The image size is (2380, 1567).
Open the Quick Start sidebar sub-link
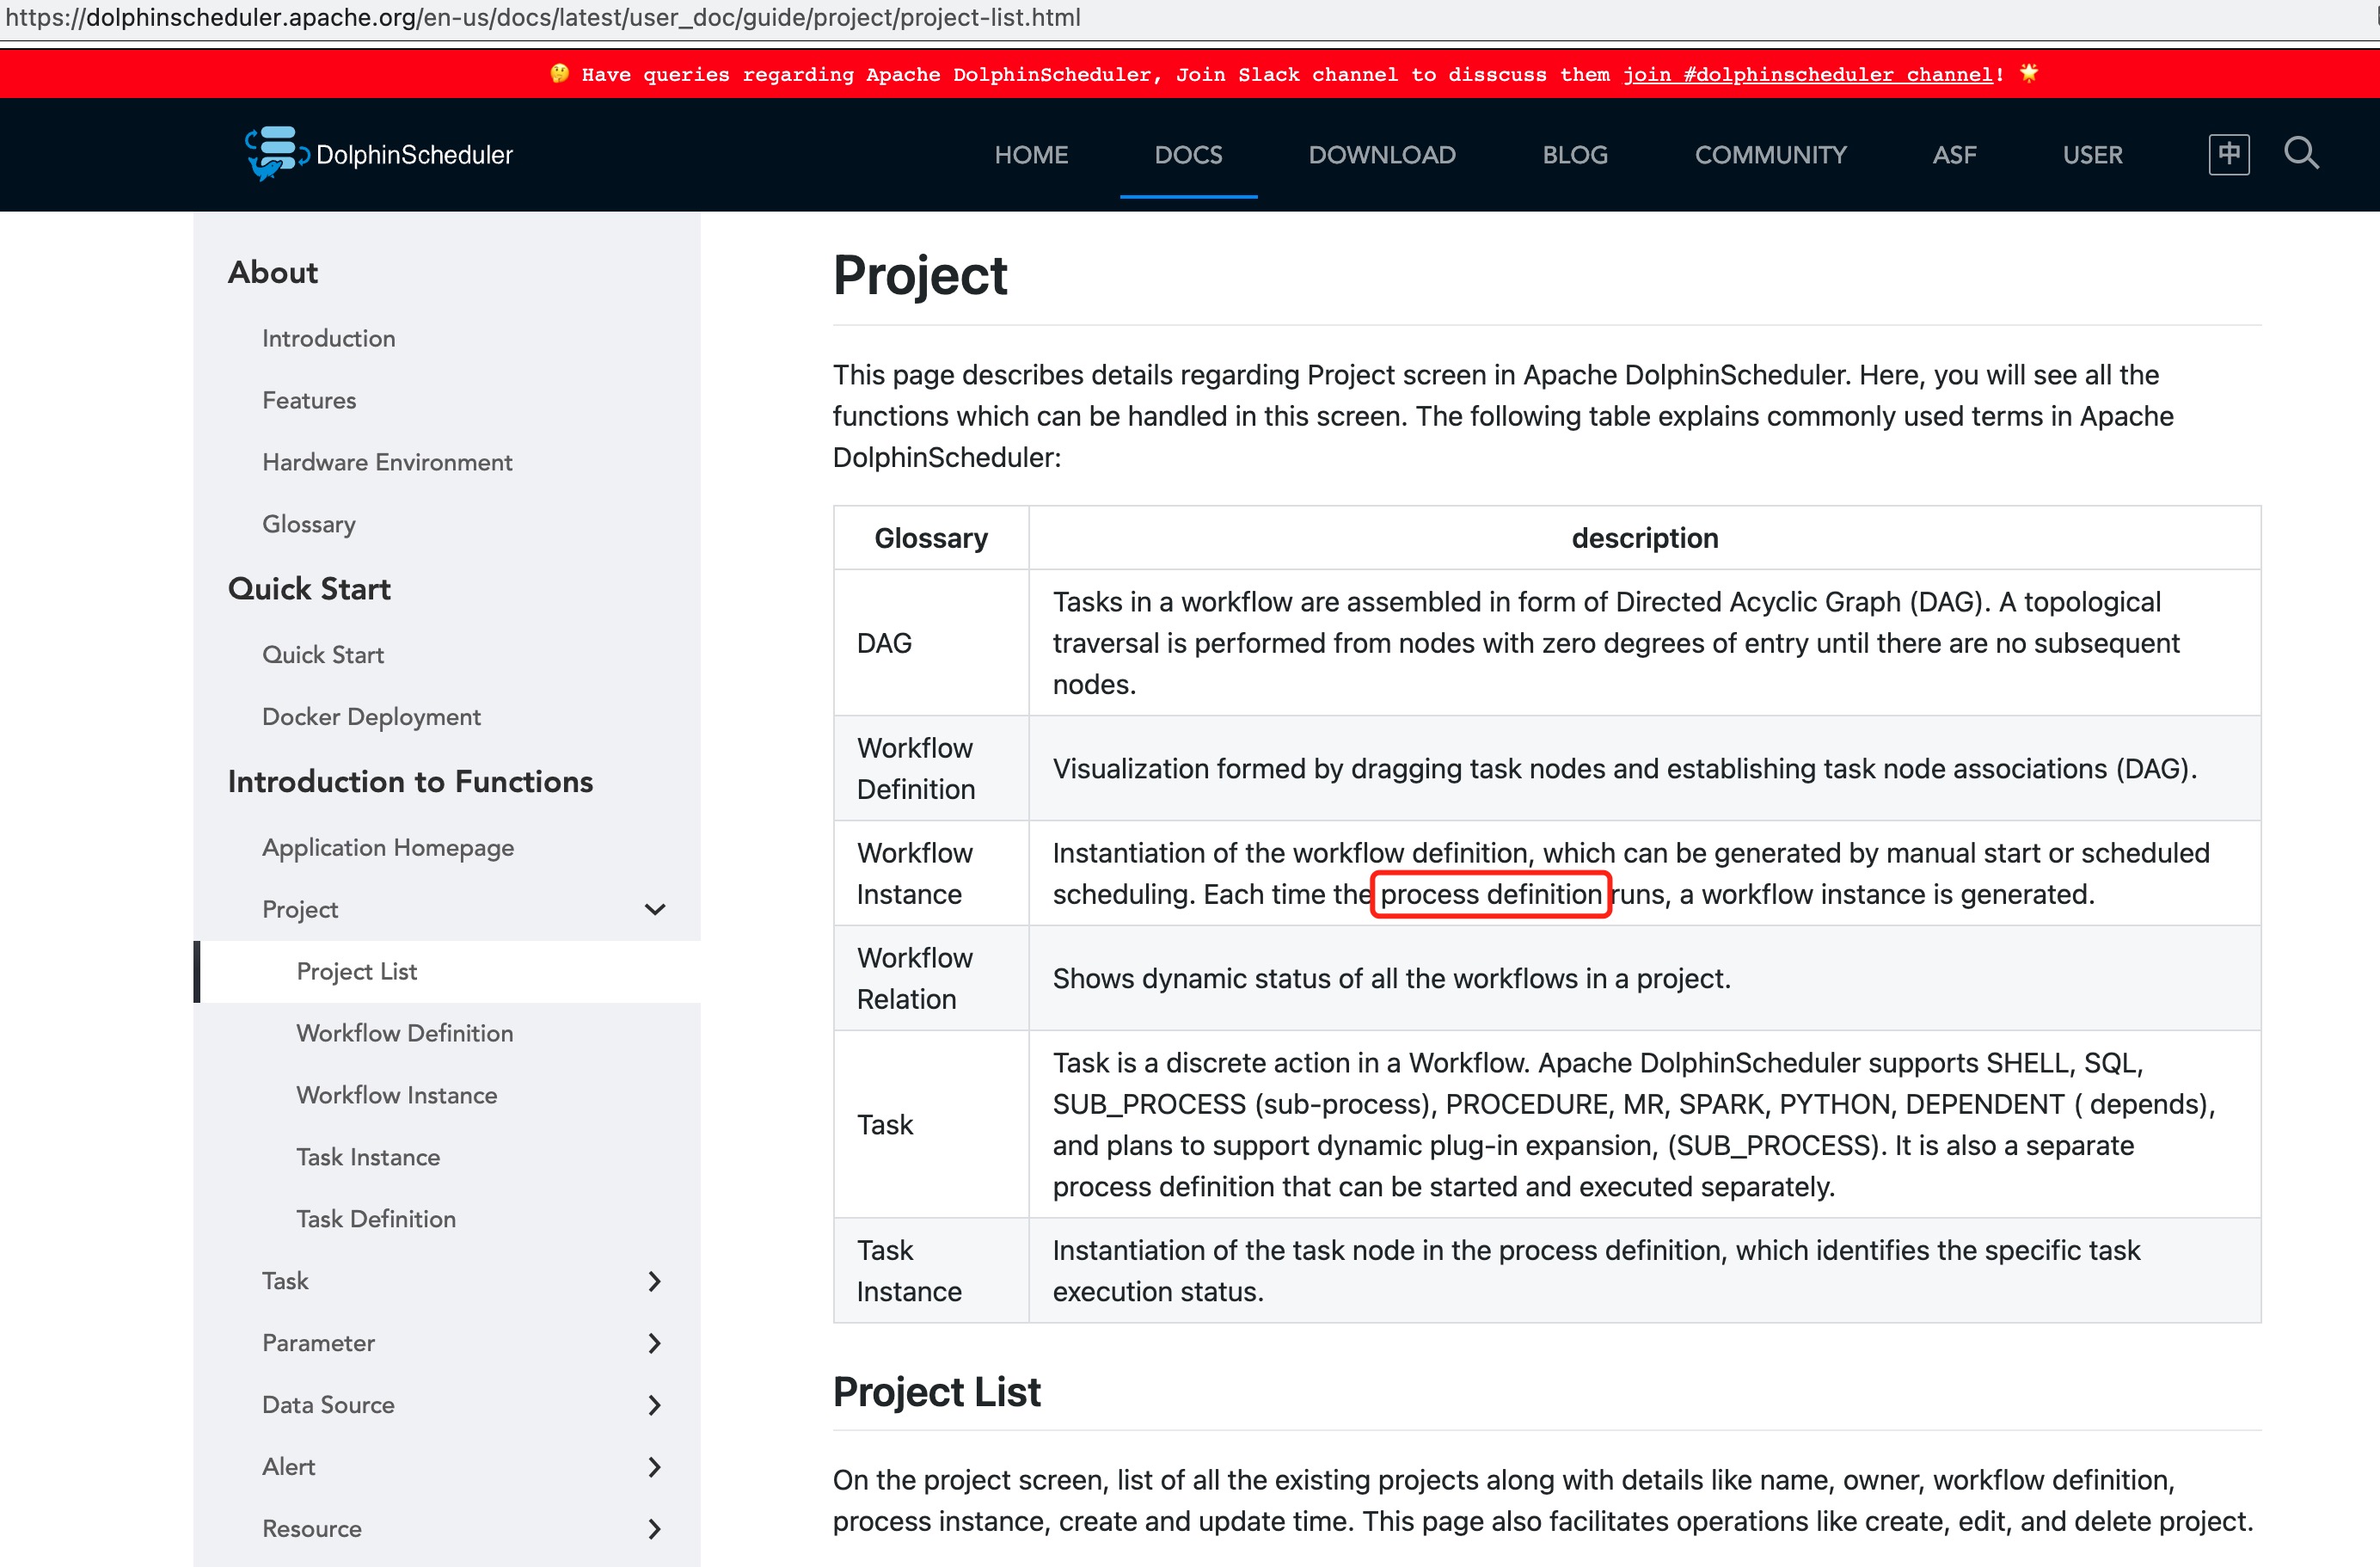pyautogui.click(x=323, y=654)
